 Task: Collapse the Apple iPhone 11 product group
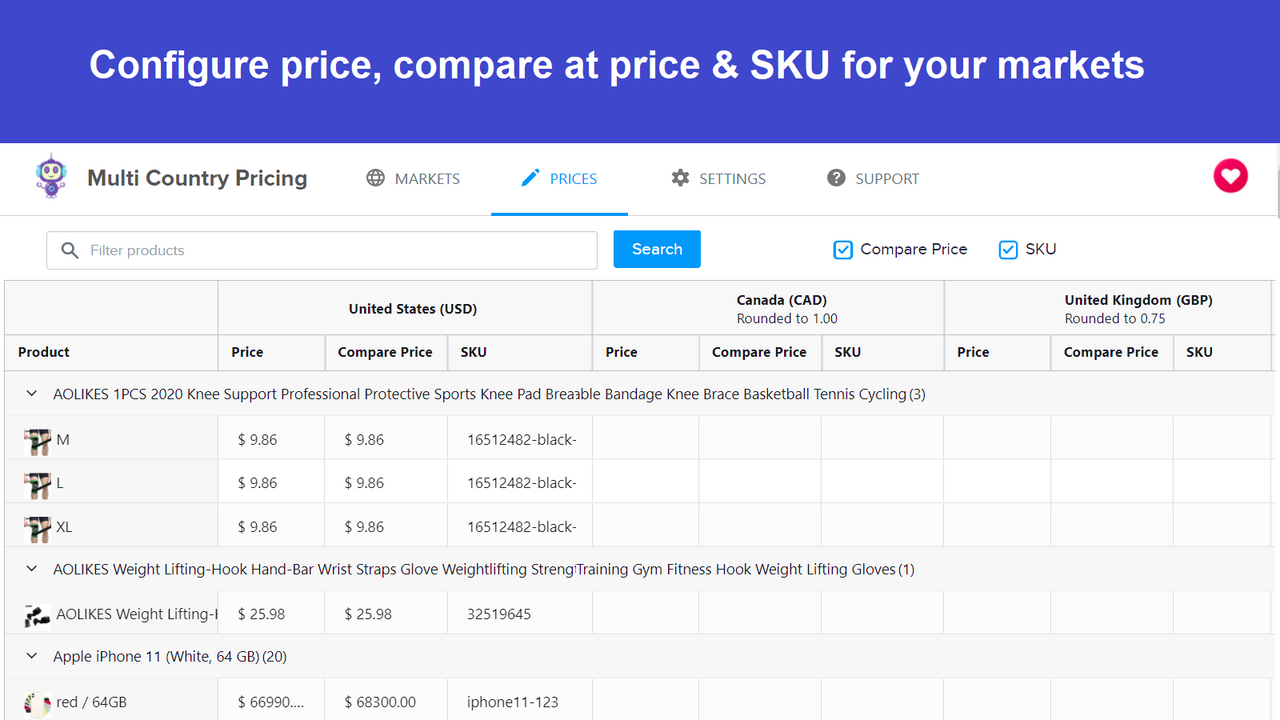pos(31,656)
